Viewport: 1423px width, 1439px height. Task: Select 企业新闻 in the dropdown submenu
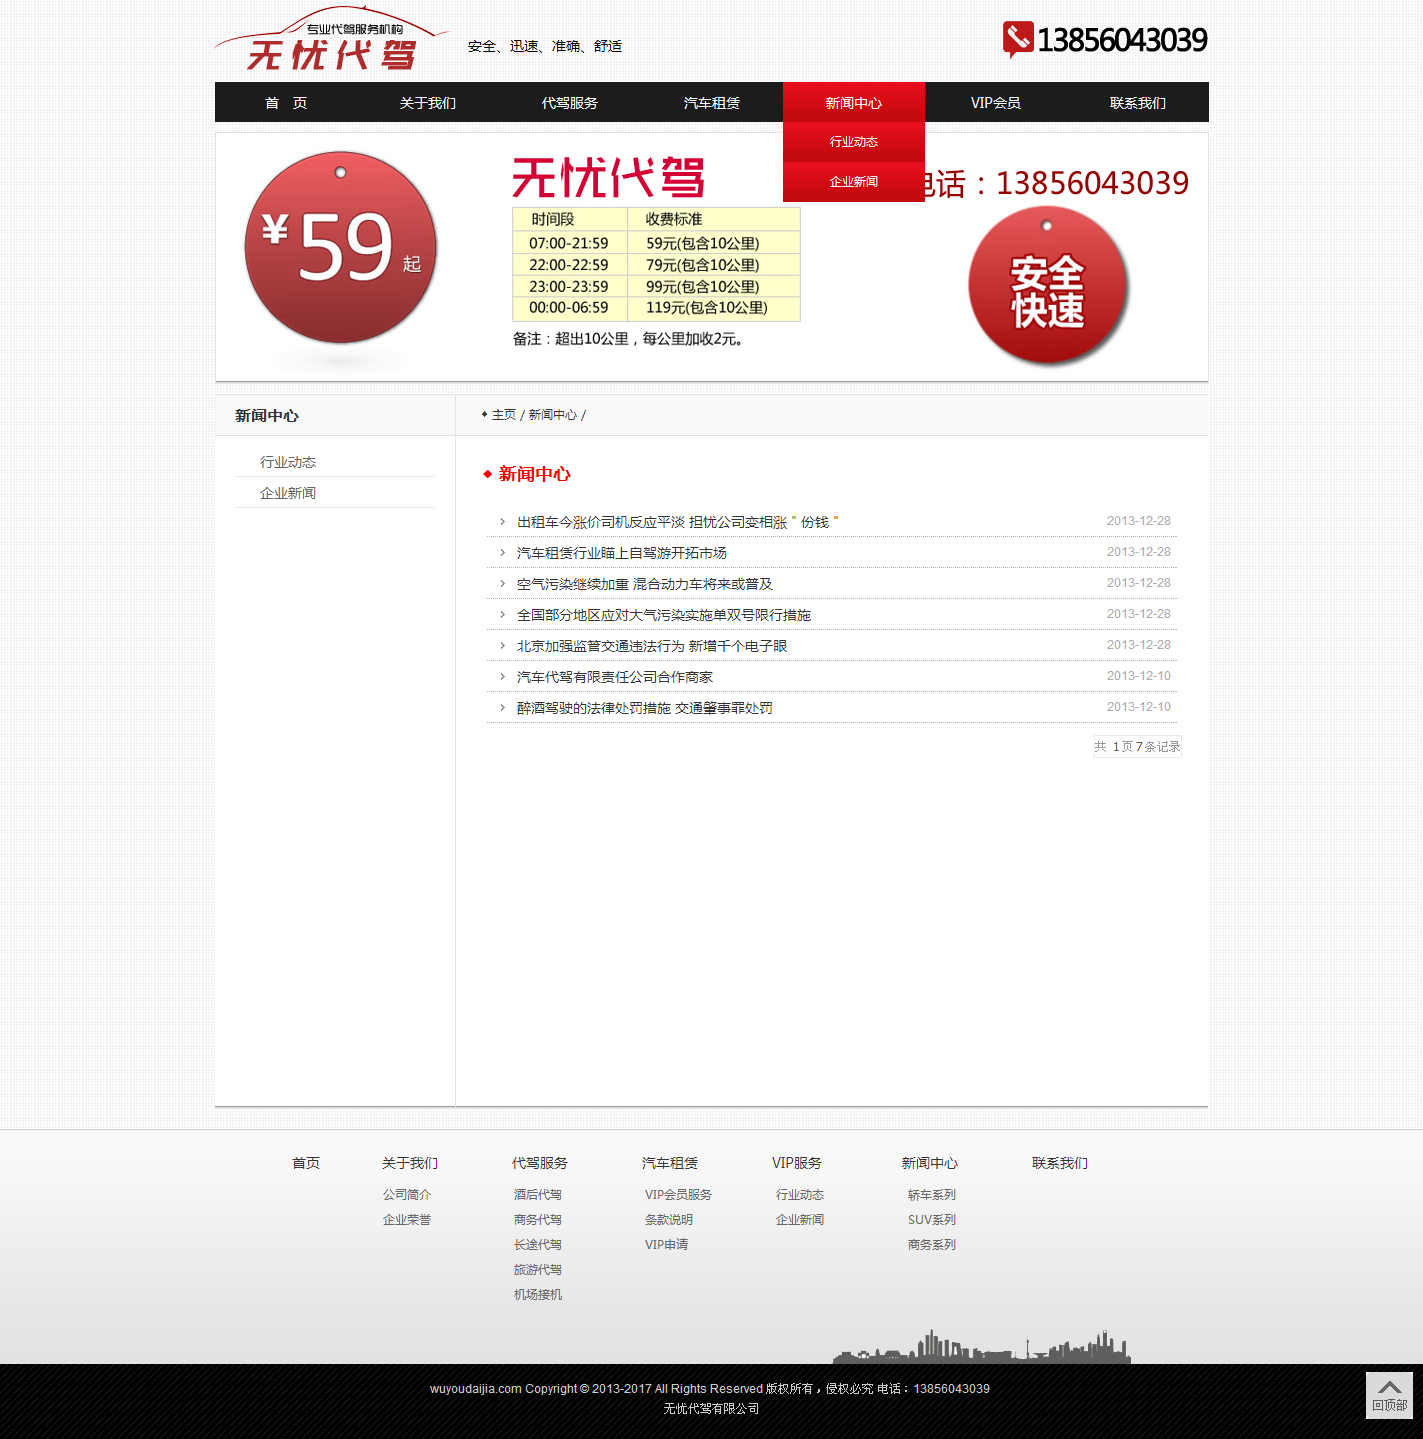coord(853,182)
